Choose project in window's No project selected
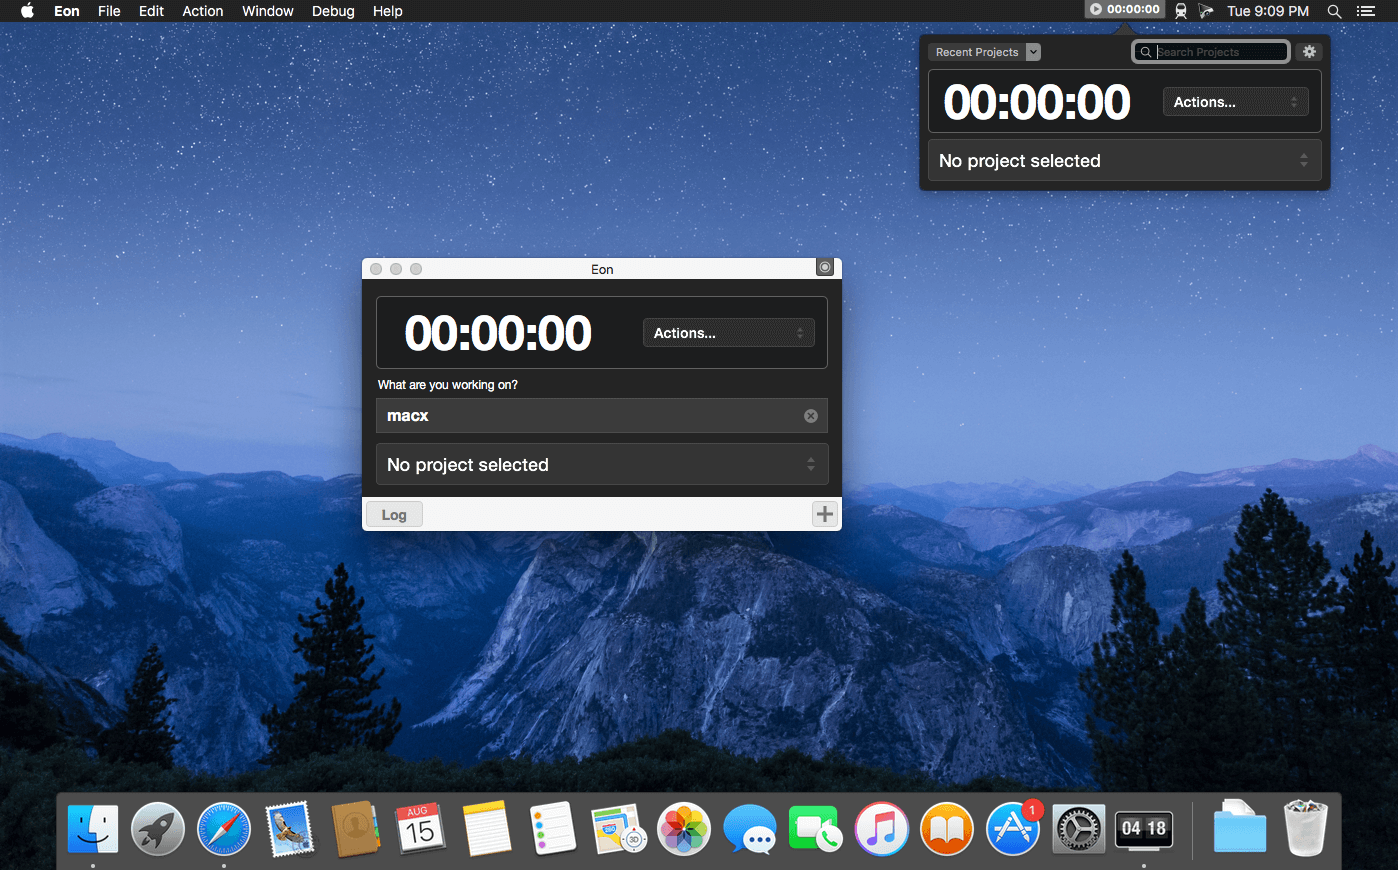The image size is (1398, 870). click(x=601, y=465)
